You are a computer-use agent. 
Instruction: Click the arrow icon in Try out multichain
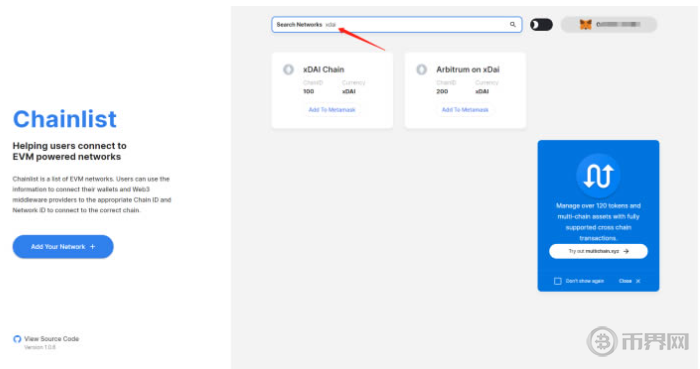point(626,251)
